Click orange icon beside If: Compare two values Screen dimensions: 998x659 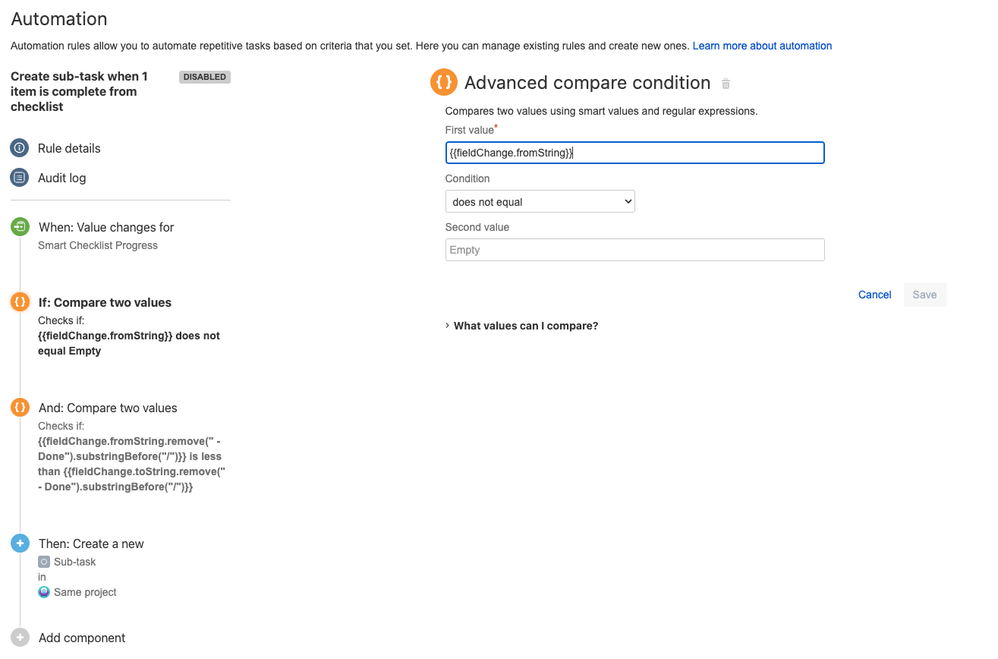(20, 302)
